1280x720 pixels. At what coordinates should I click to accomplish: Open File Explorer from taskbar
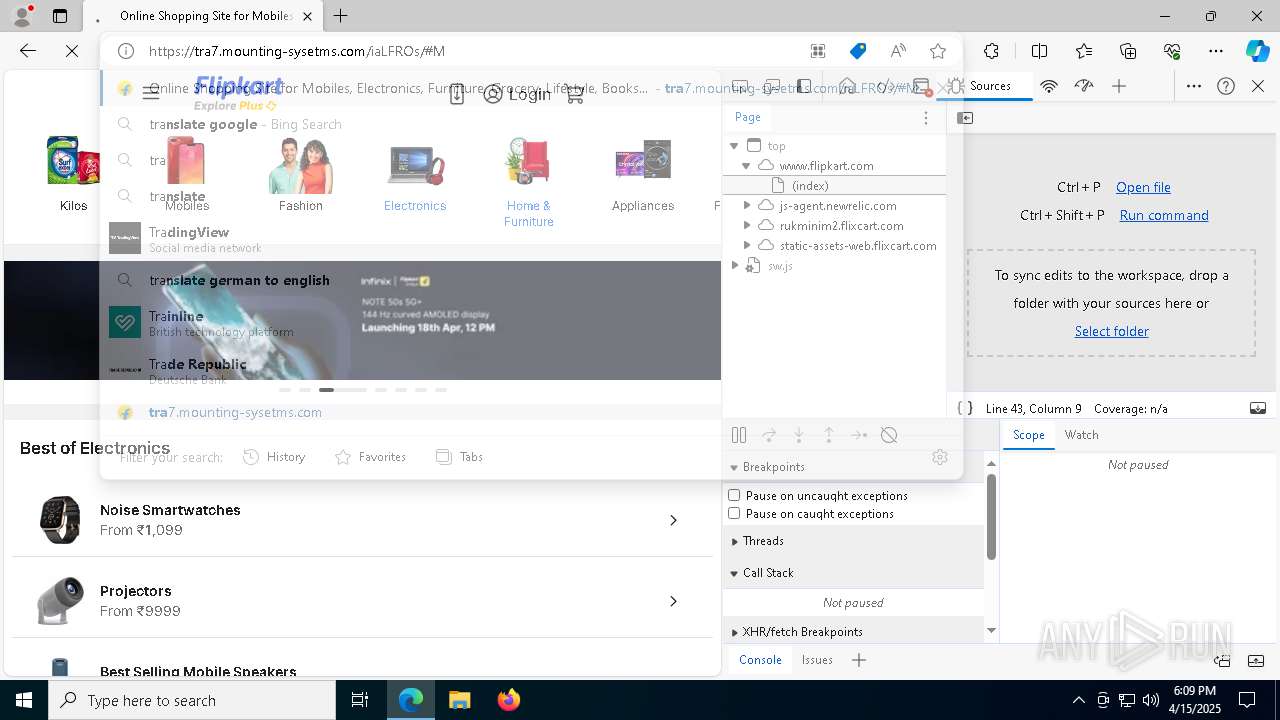click(x=459, y=700)
